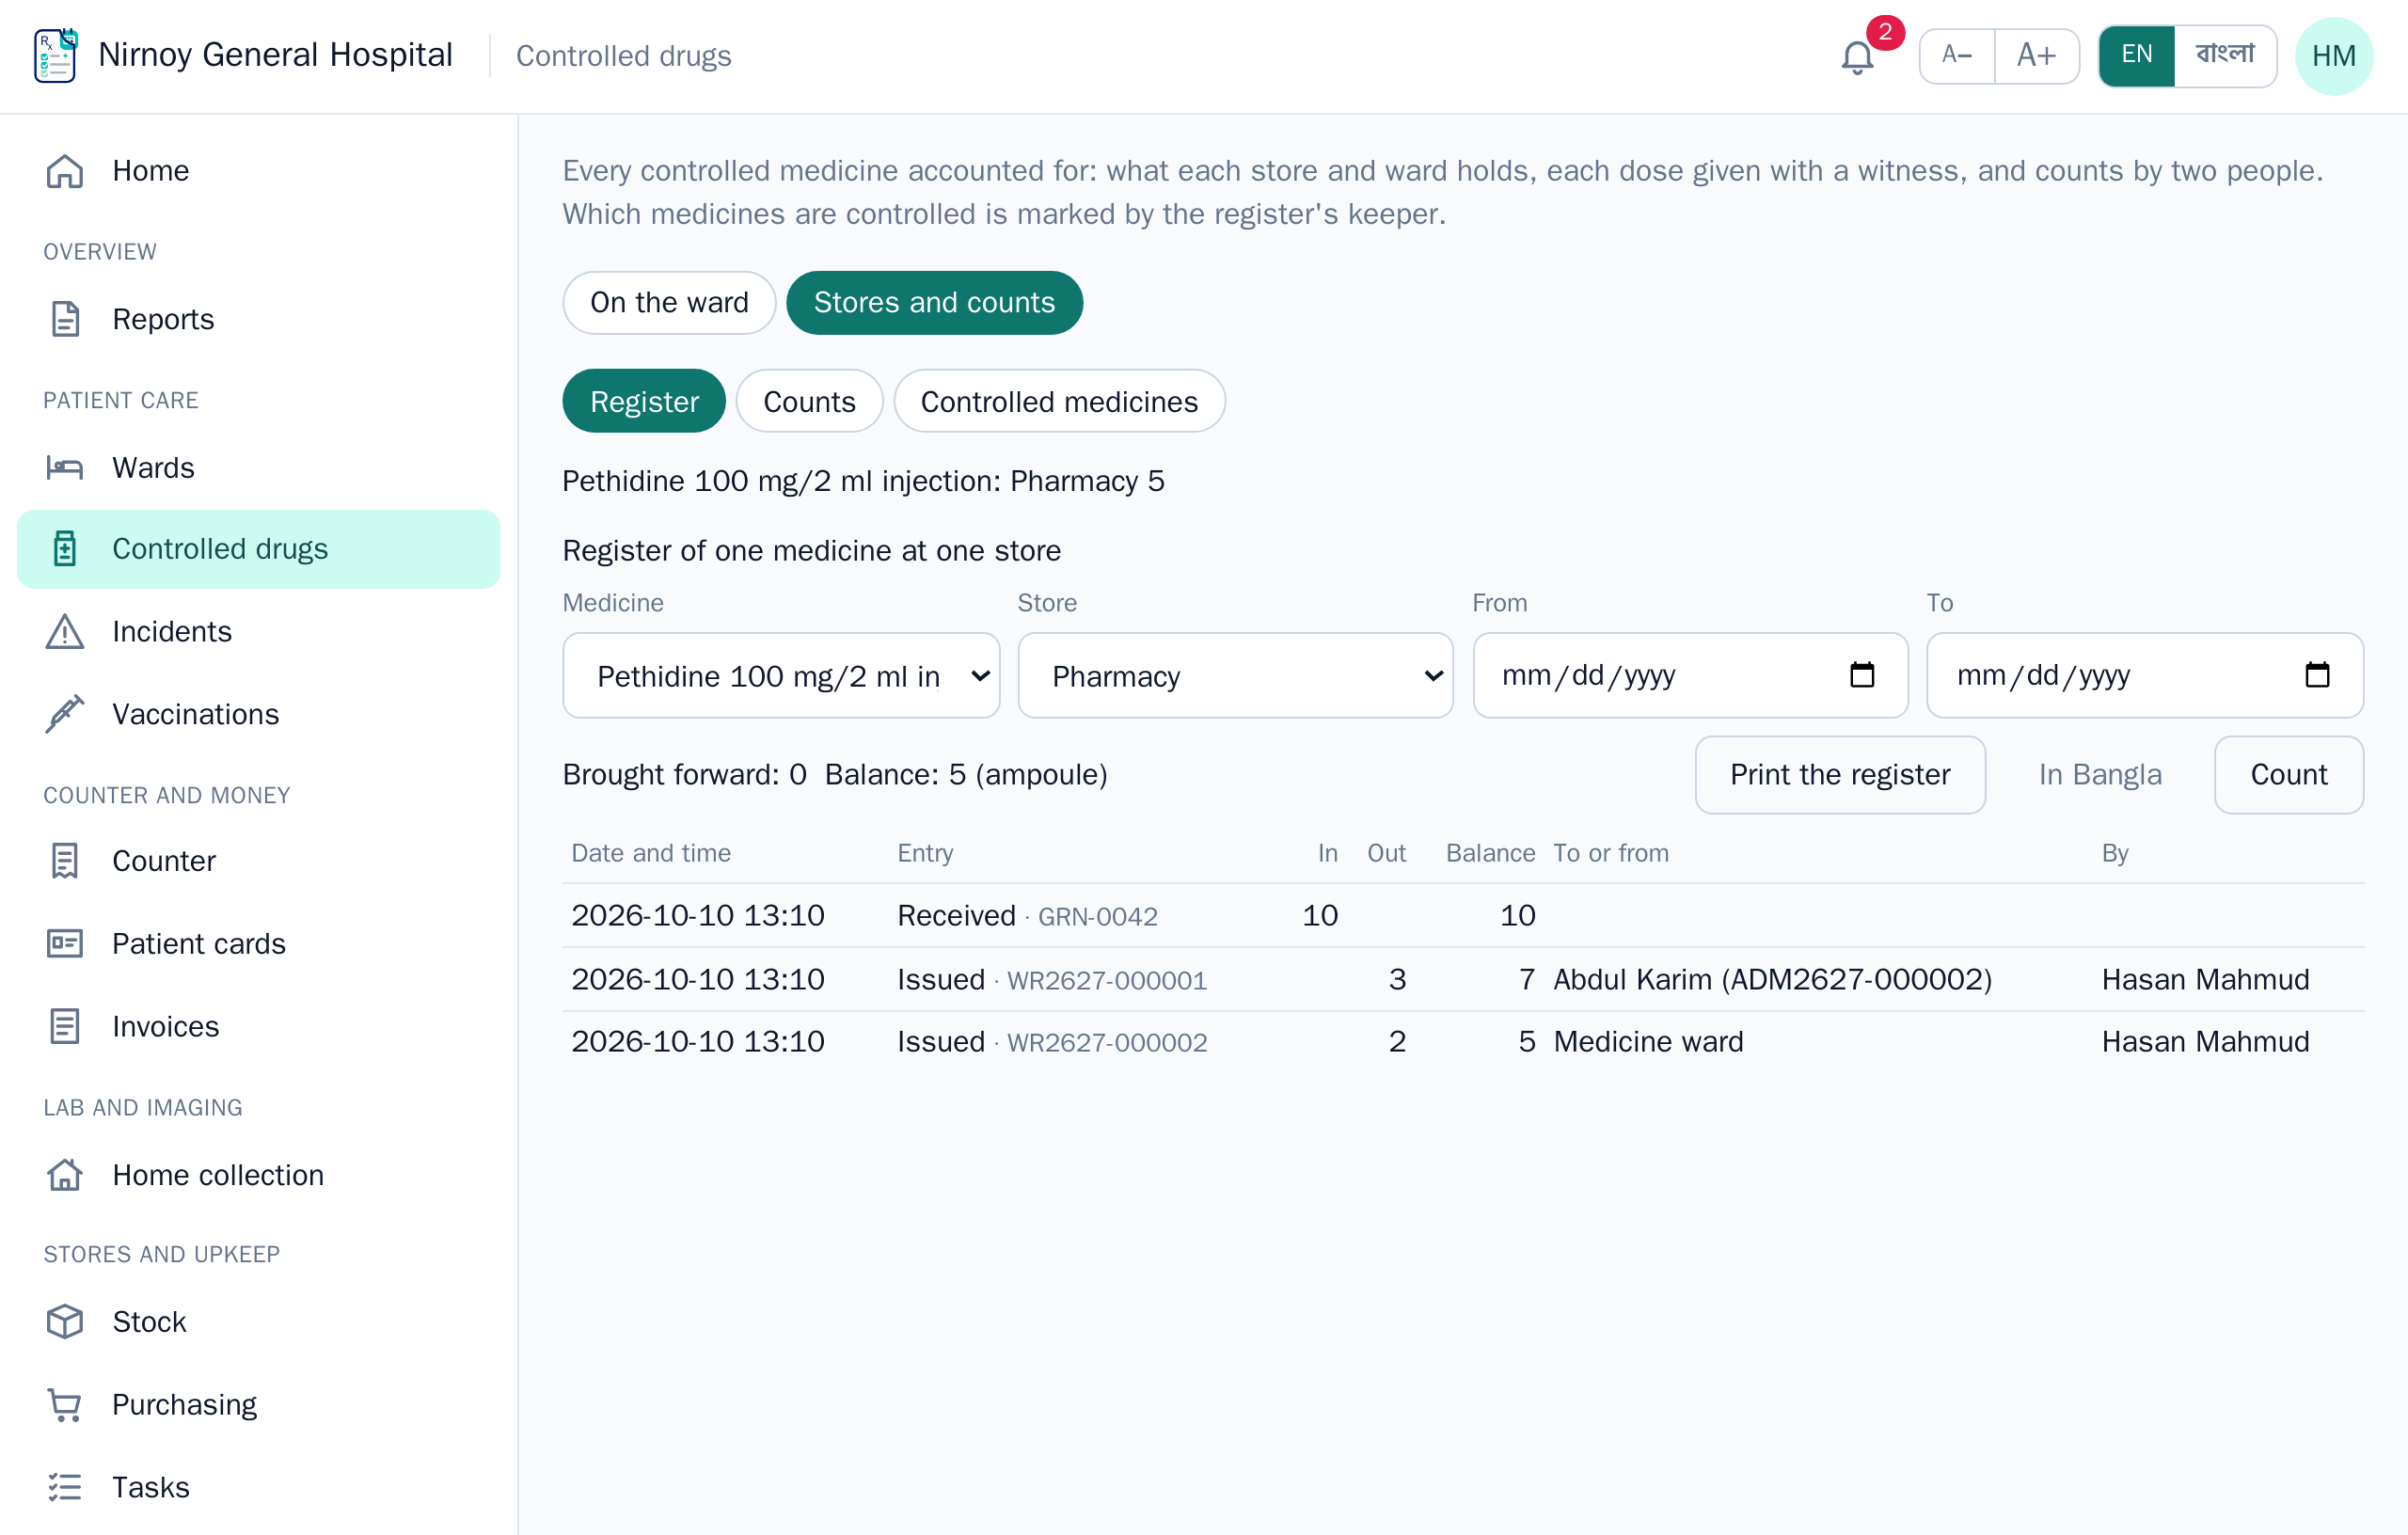The height and width of the screenshot is (1535, 2408).
Task: Click the Count button
Action: 2289,775
